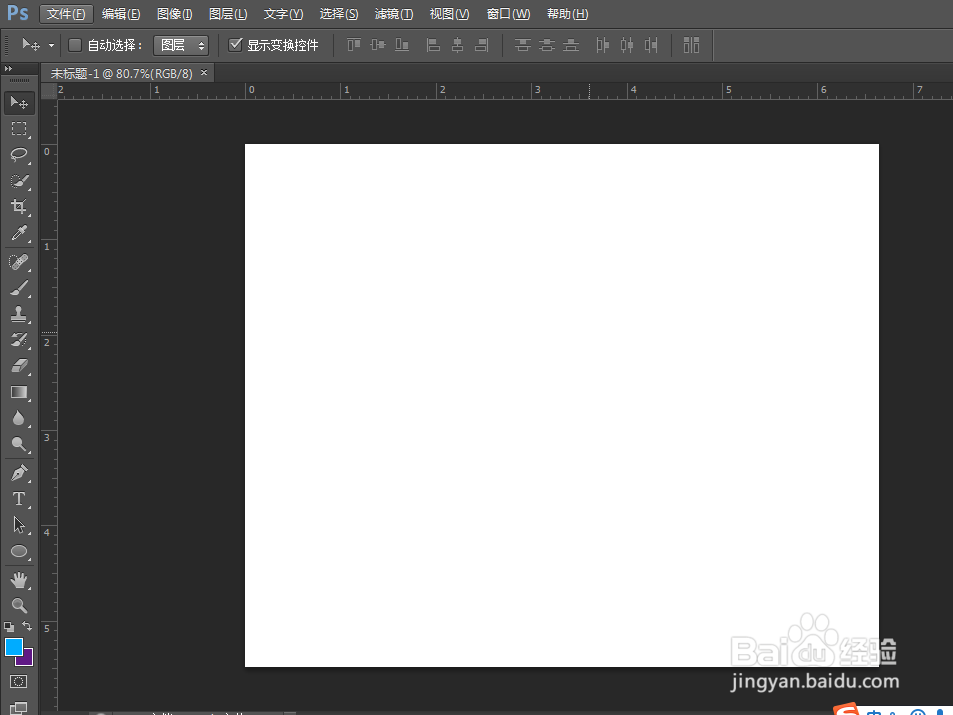The image size is (953, 715).
Task: Open Move tool preset picker arrow
Action: pyautogui.click(x=52, y=46)
